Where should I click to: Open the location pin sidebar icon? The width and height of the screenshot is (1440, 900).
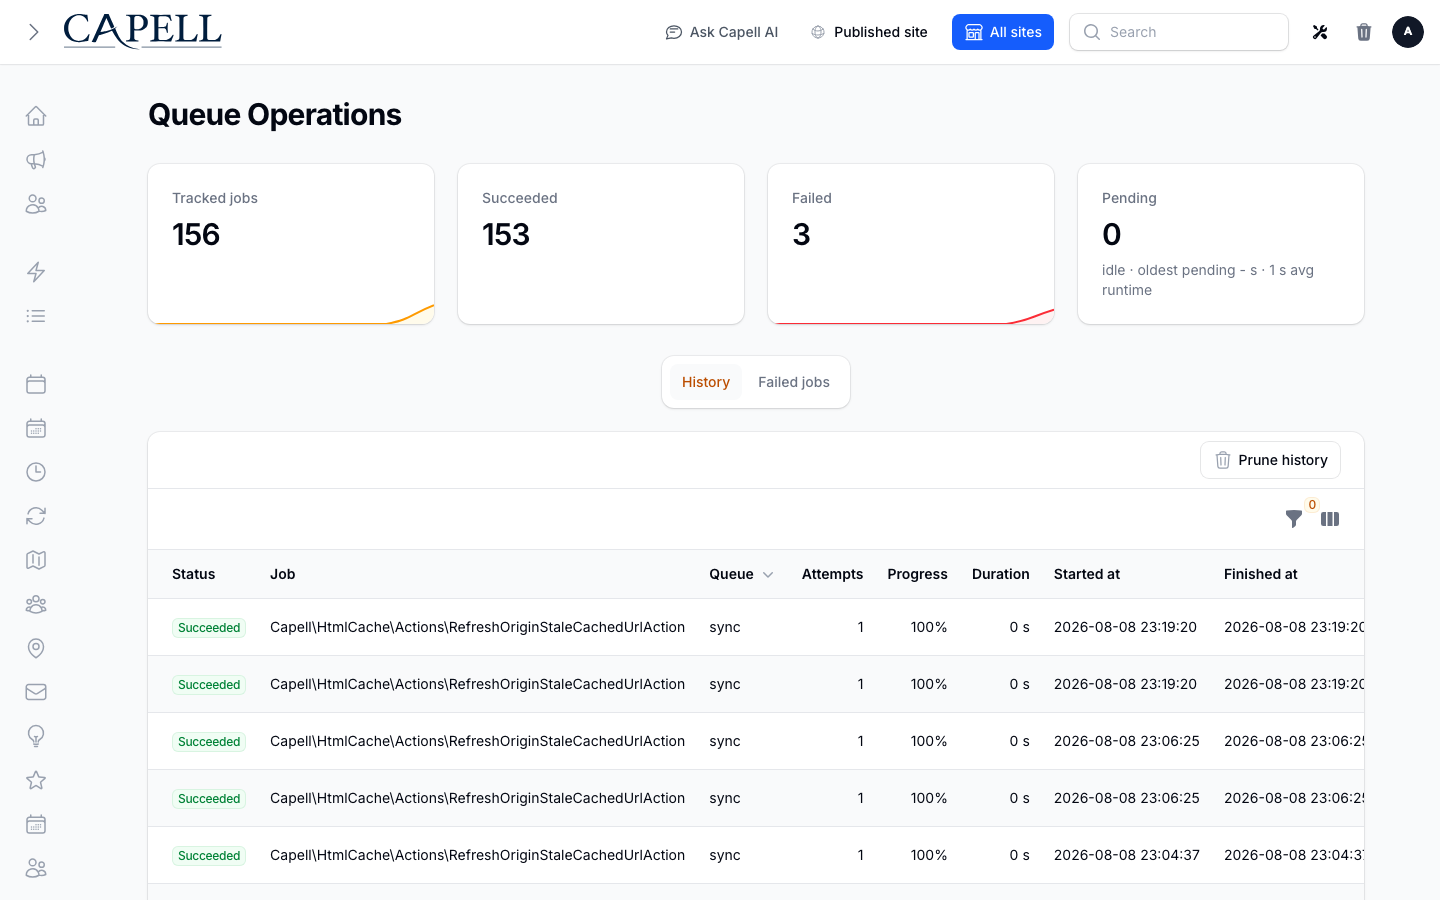[36, 648]
